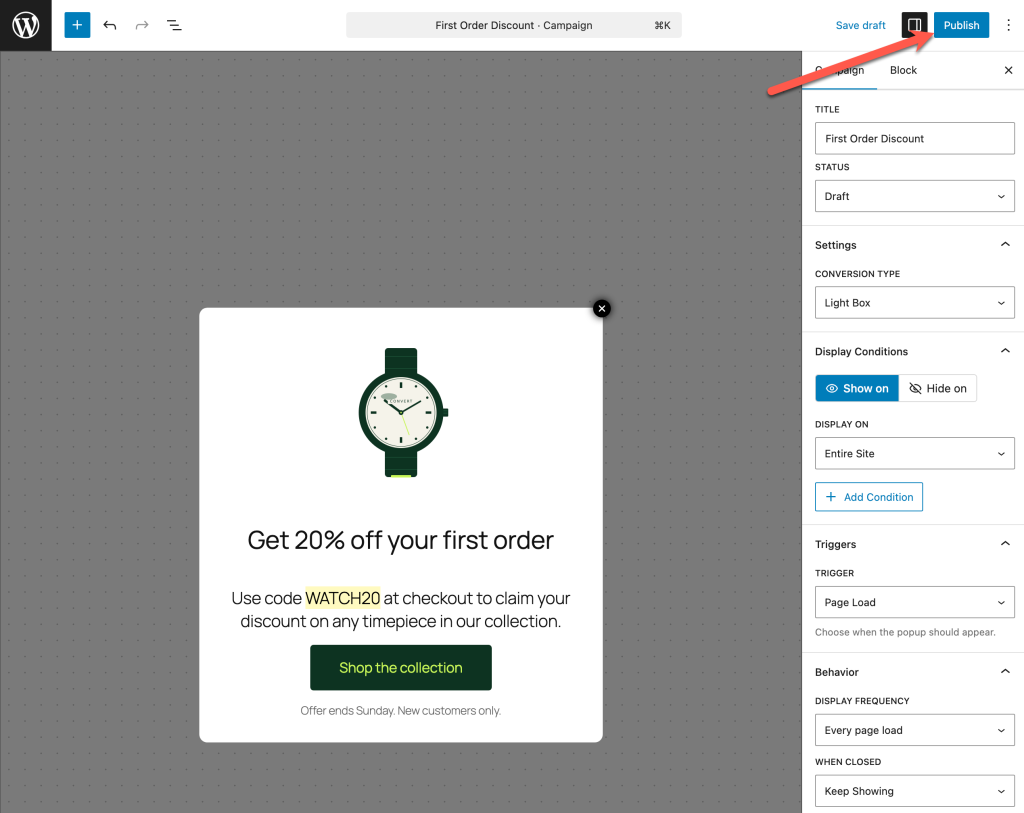
Task: Open the block inserter plus button
Action: pyautogui.click(x=77, y=25)
